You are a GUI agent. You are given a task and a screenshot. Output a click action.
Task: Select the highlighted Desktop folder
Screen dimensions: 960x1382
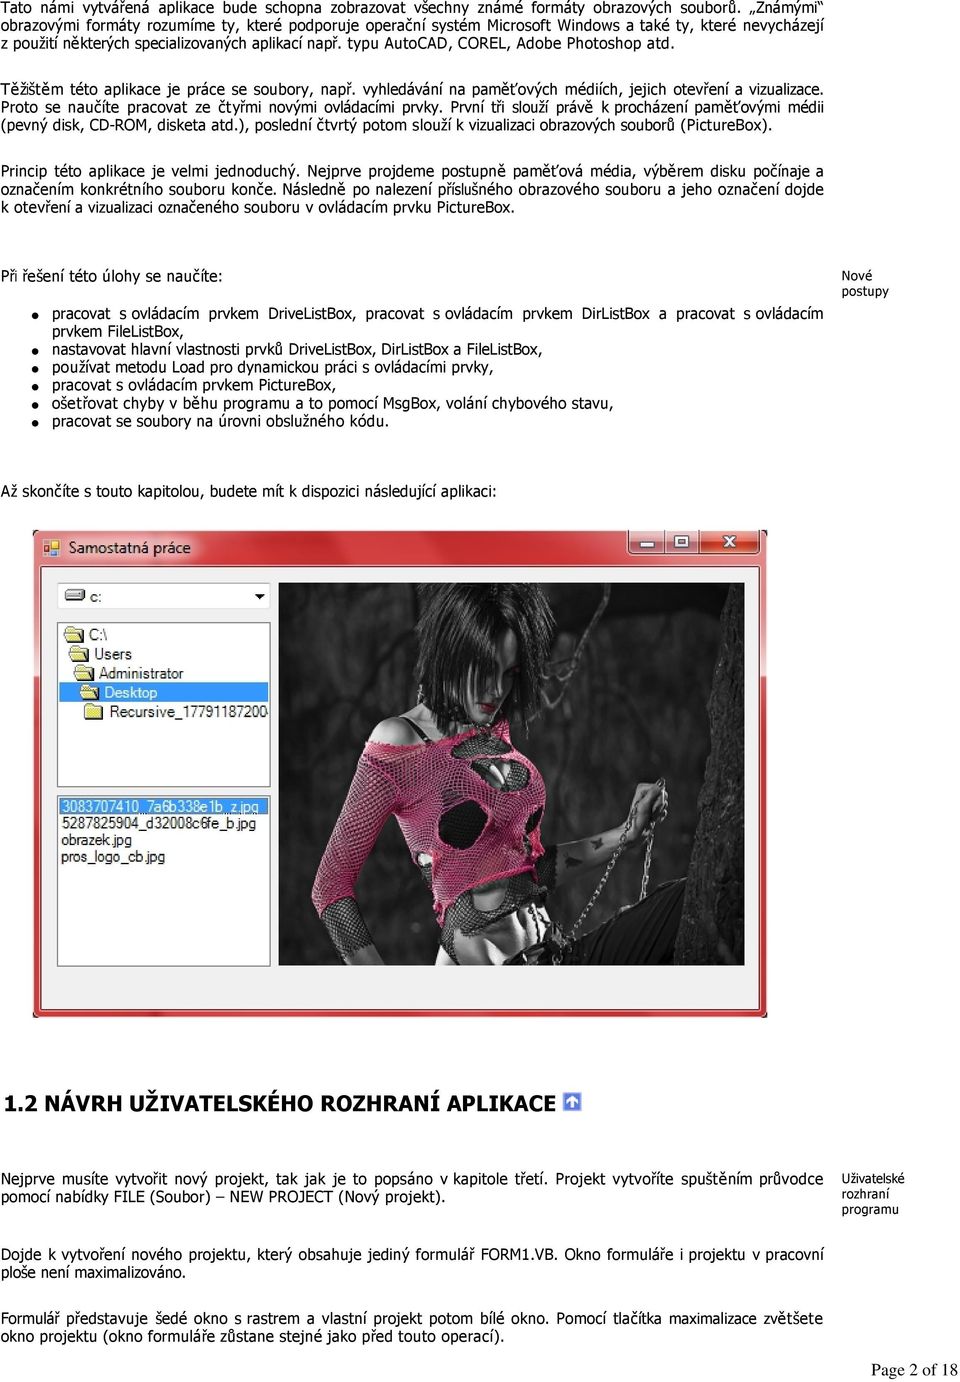click(x=164, y=692)
